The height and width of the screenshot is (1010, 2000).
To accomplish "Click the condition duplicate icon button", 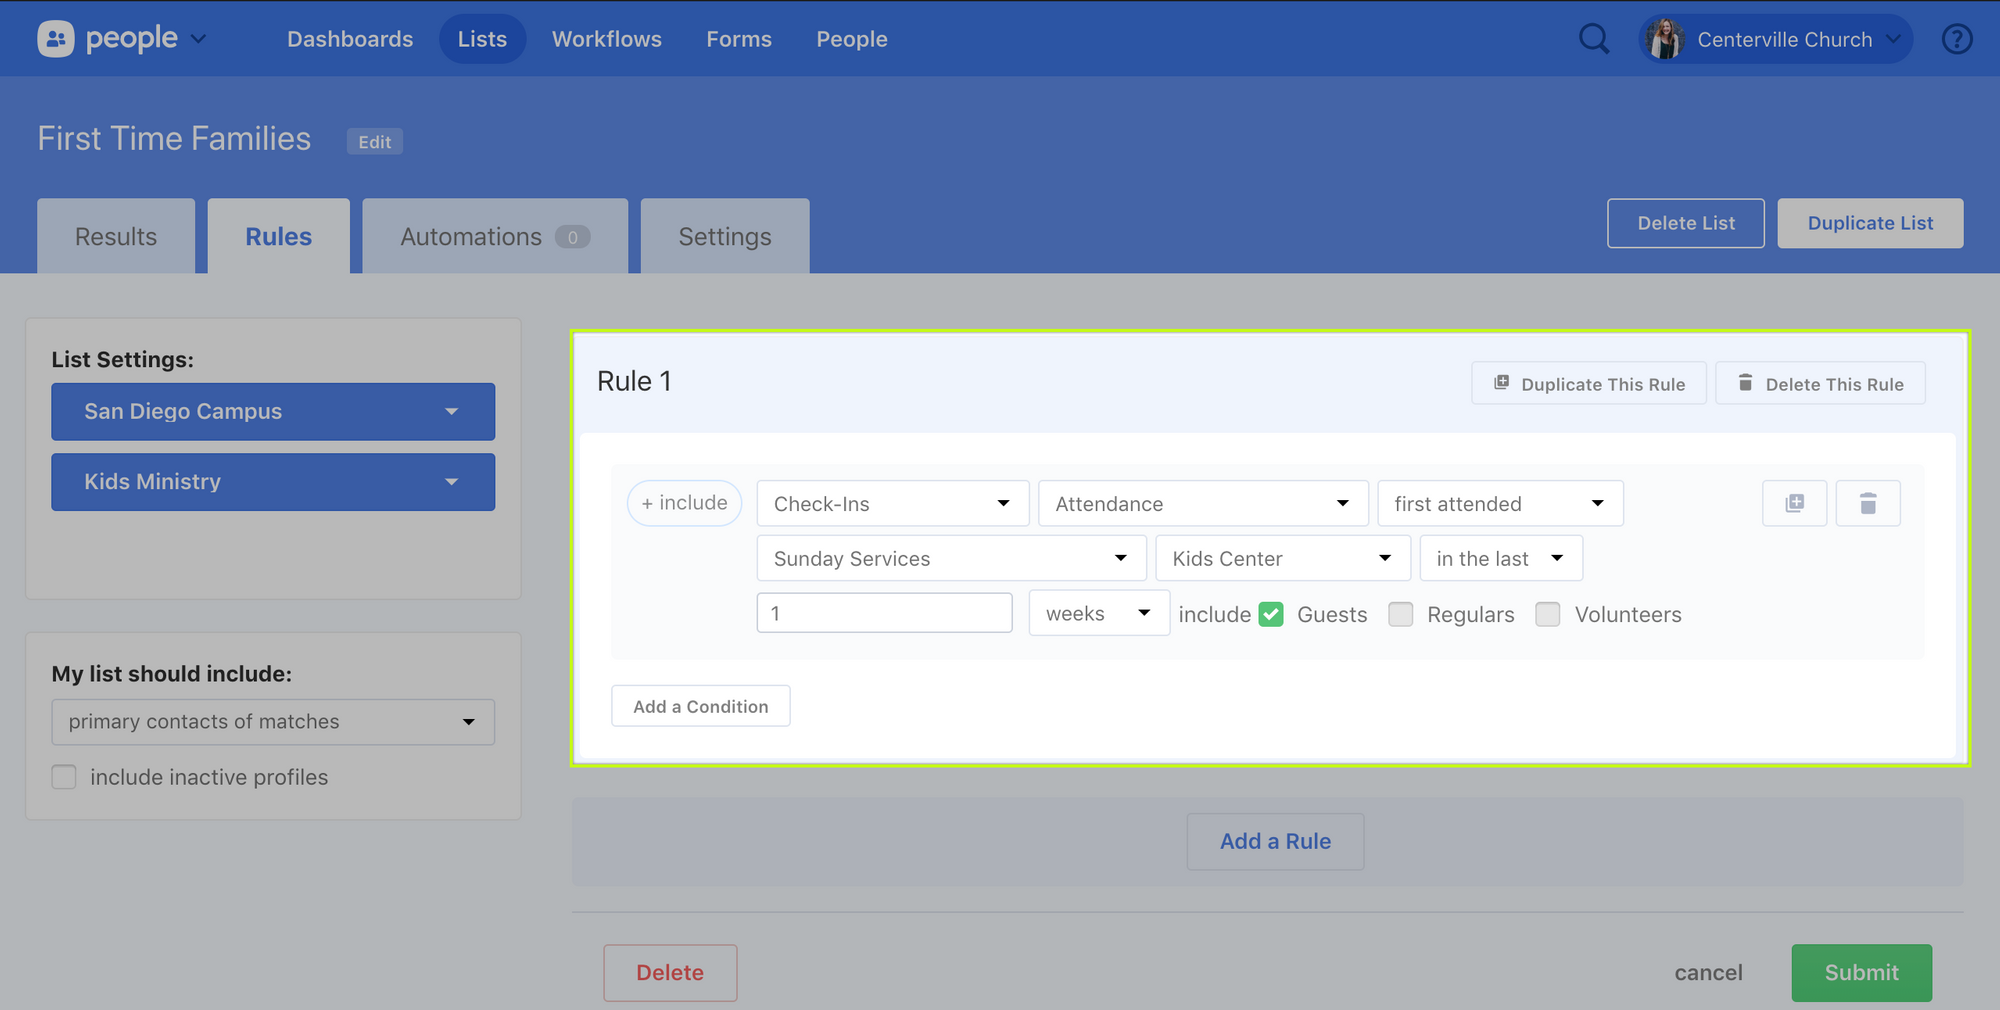I will tap(1794, 503).
